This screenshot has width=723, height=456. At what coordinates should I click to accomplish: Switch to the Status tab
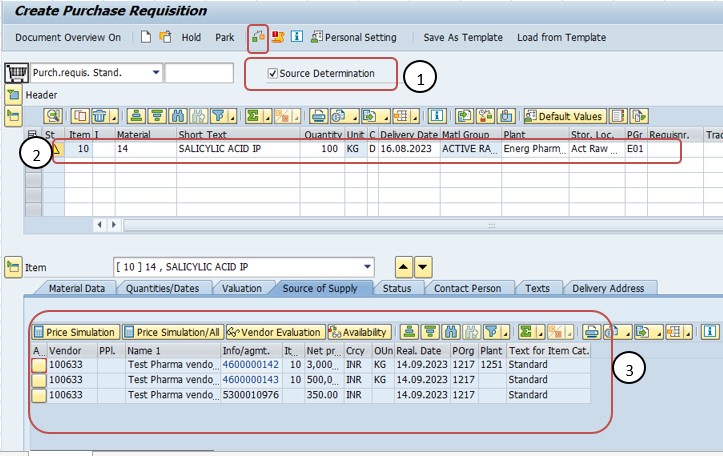pos(397,288)
